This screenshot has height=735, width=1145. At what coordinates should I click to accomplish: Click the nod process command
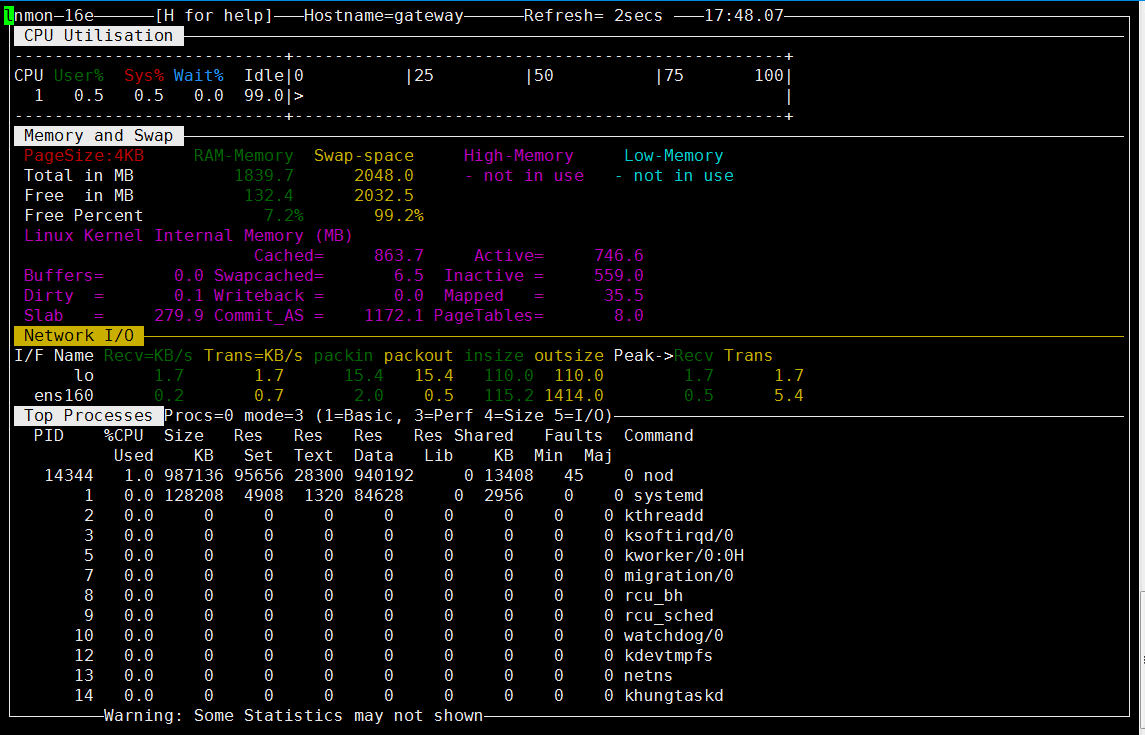[659, 476]
